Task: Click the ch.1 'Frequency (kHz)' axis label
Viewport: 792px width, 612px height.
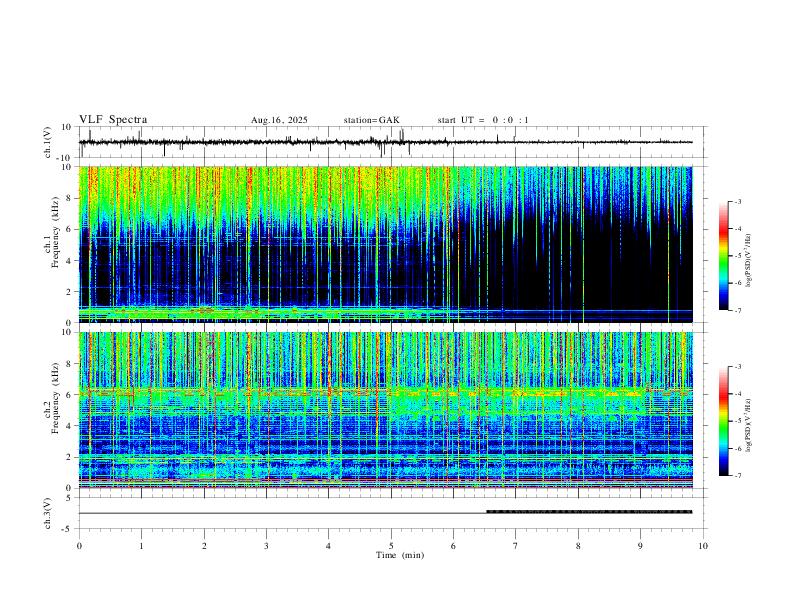Action: 55,234
